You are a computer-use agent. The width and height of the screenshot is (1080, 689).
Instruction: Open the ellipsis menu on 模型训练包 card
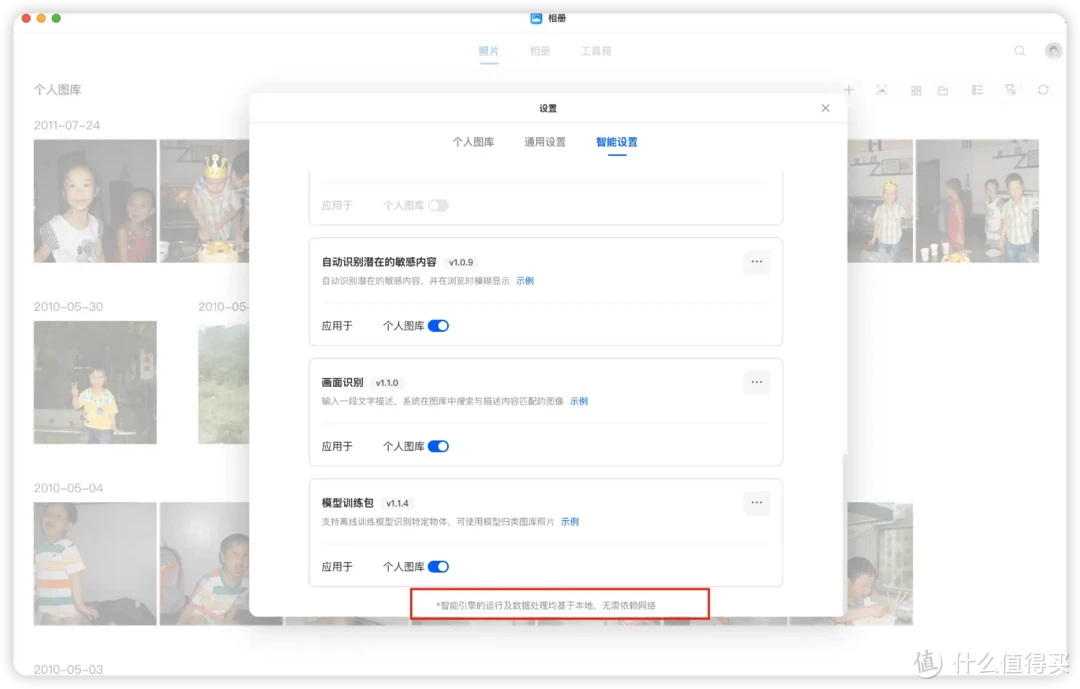tap(757, 501)
